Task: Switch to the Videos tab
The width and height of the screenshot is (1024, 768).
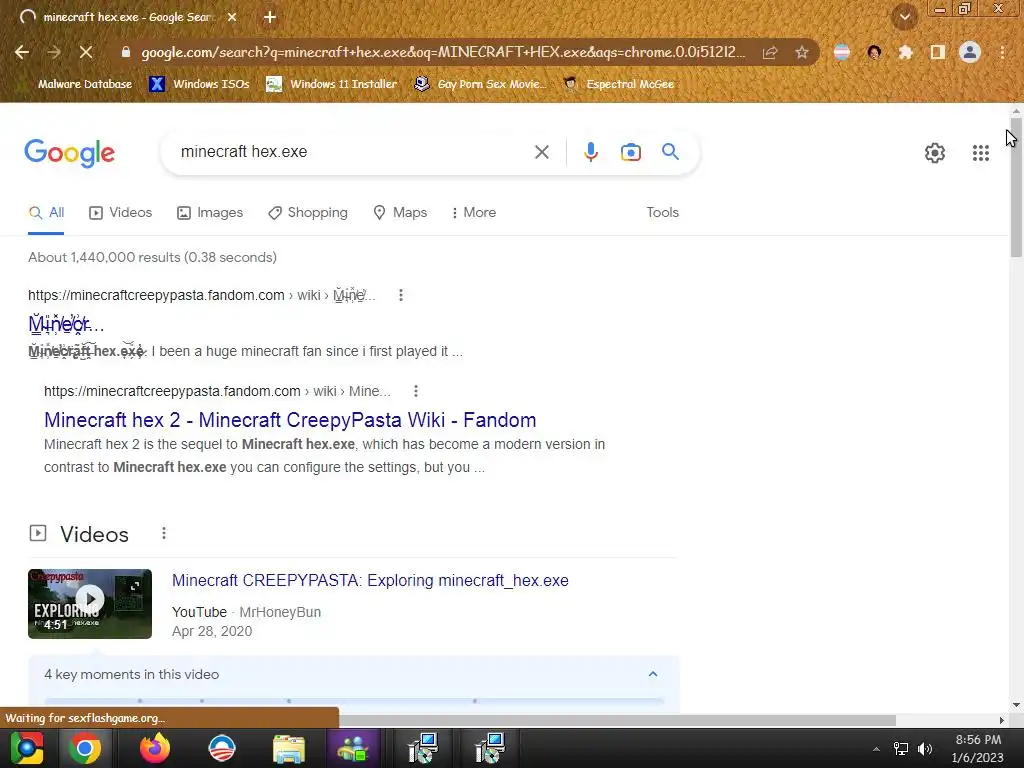Action: [x=121, y=213]
